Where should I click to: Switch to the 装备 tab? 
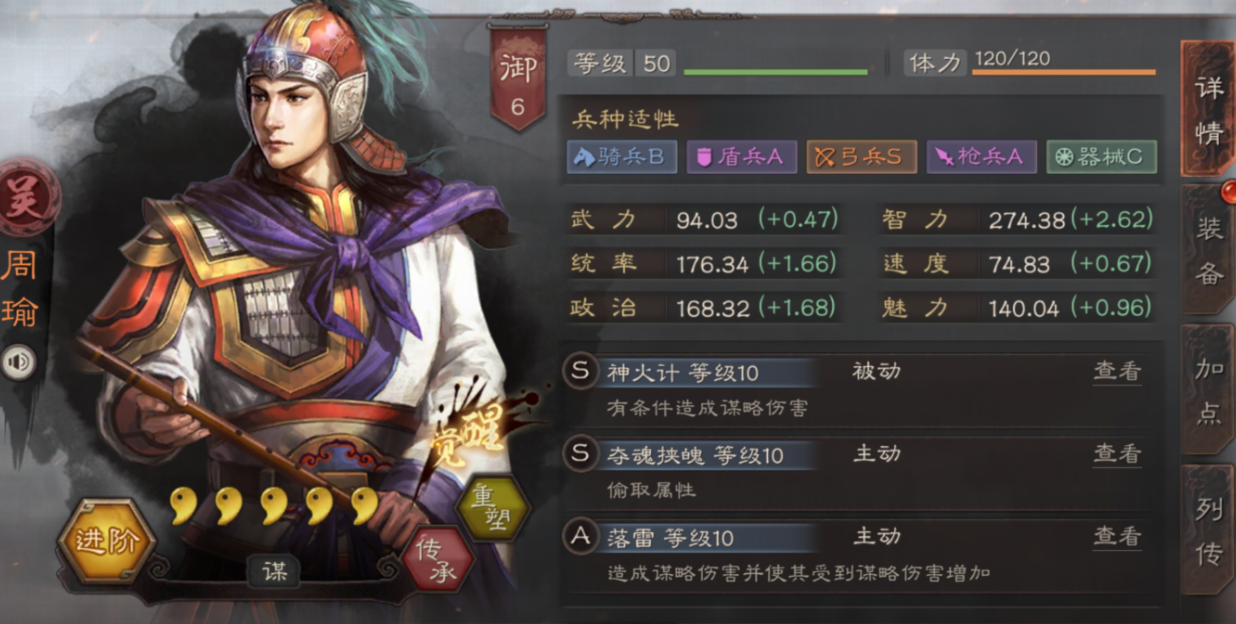pos(1208,250)
